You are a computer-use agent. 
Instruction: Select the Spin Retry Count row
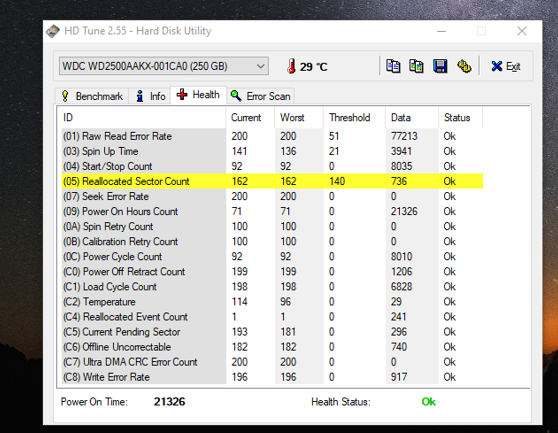(x=272, y=226)
